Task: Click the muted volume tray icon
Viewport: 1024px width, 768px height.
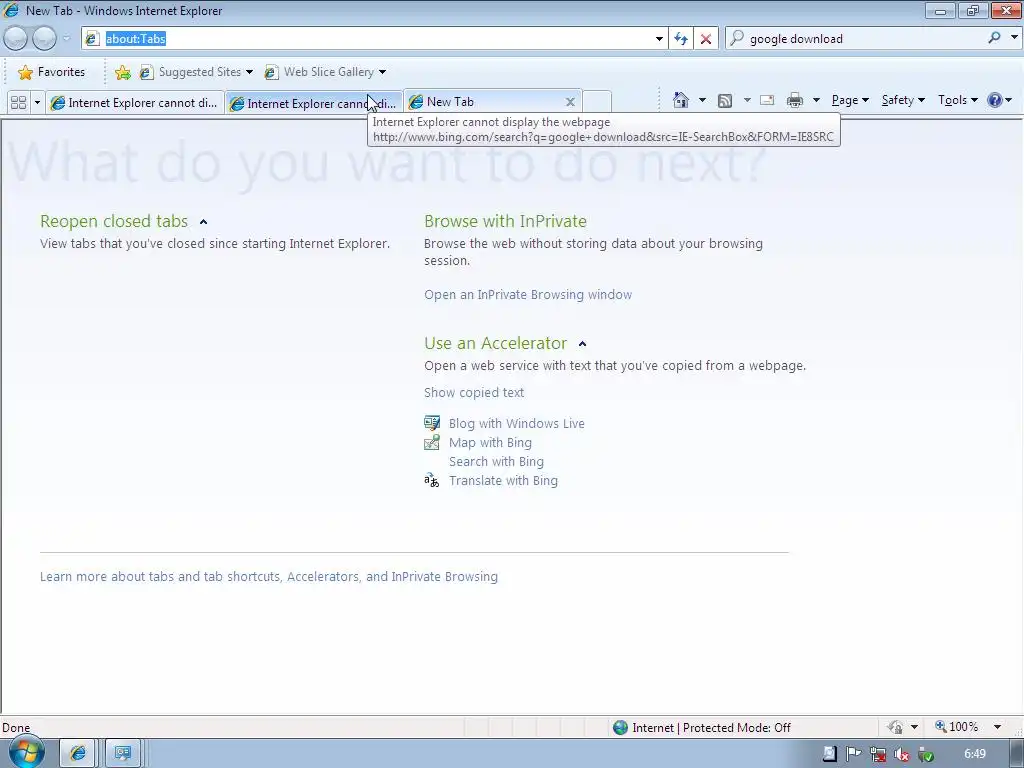Action: 902,754
